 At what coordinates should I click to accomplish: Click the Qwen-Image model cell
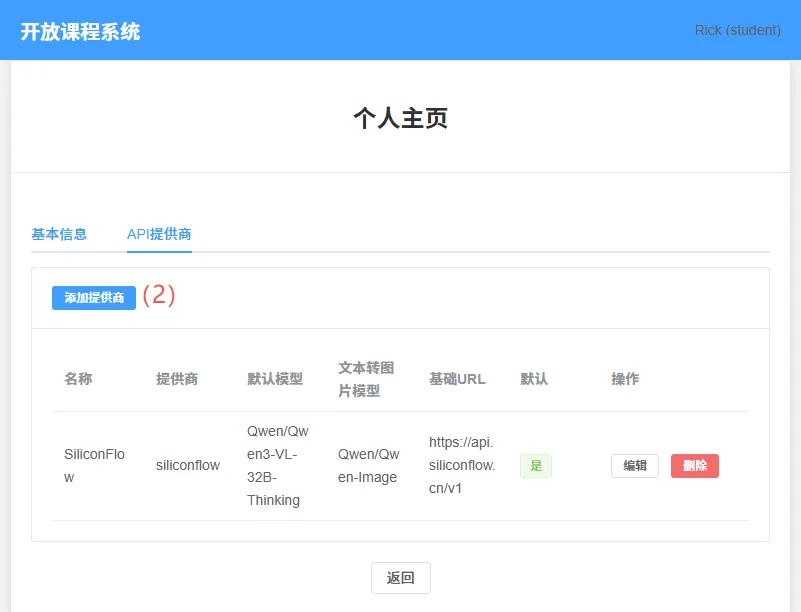[369, 466]
